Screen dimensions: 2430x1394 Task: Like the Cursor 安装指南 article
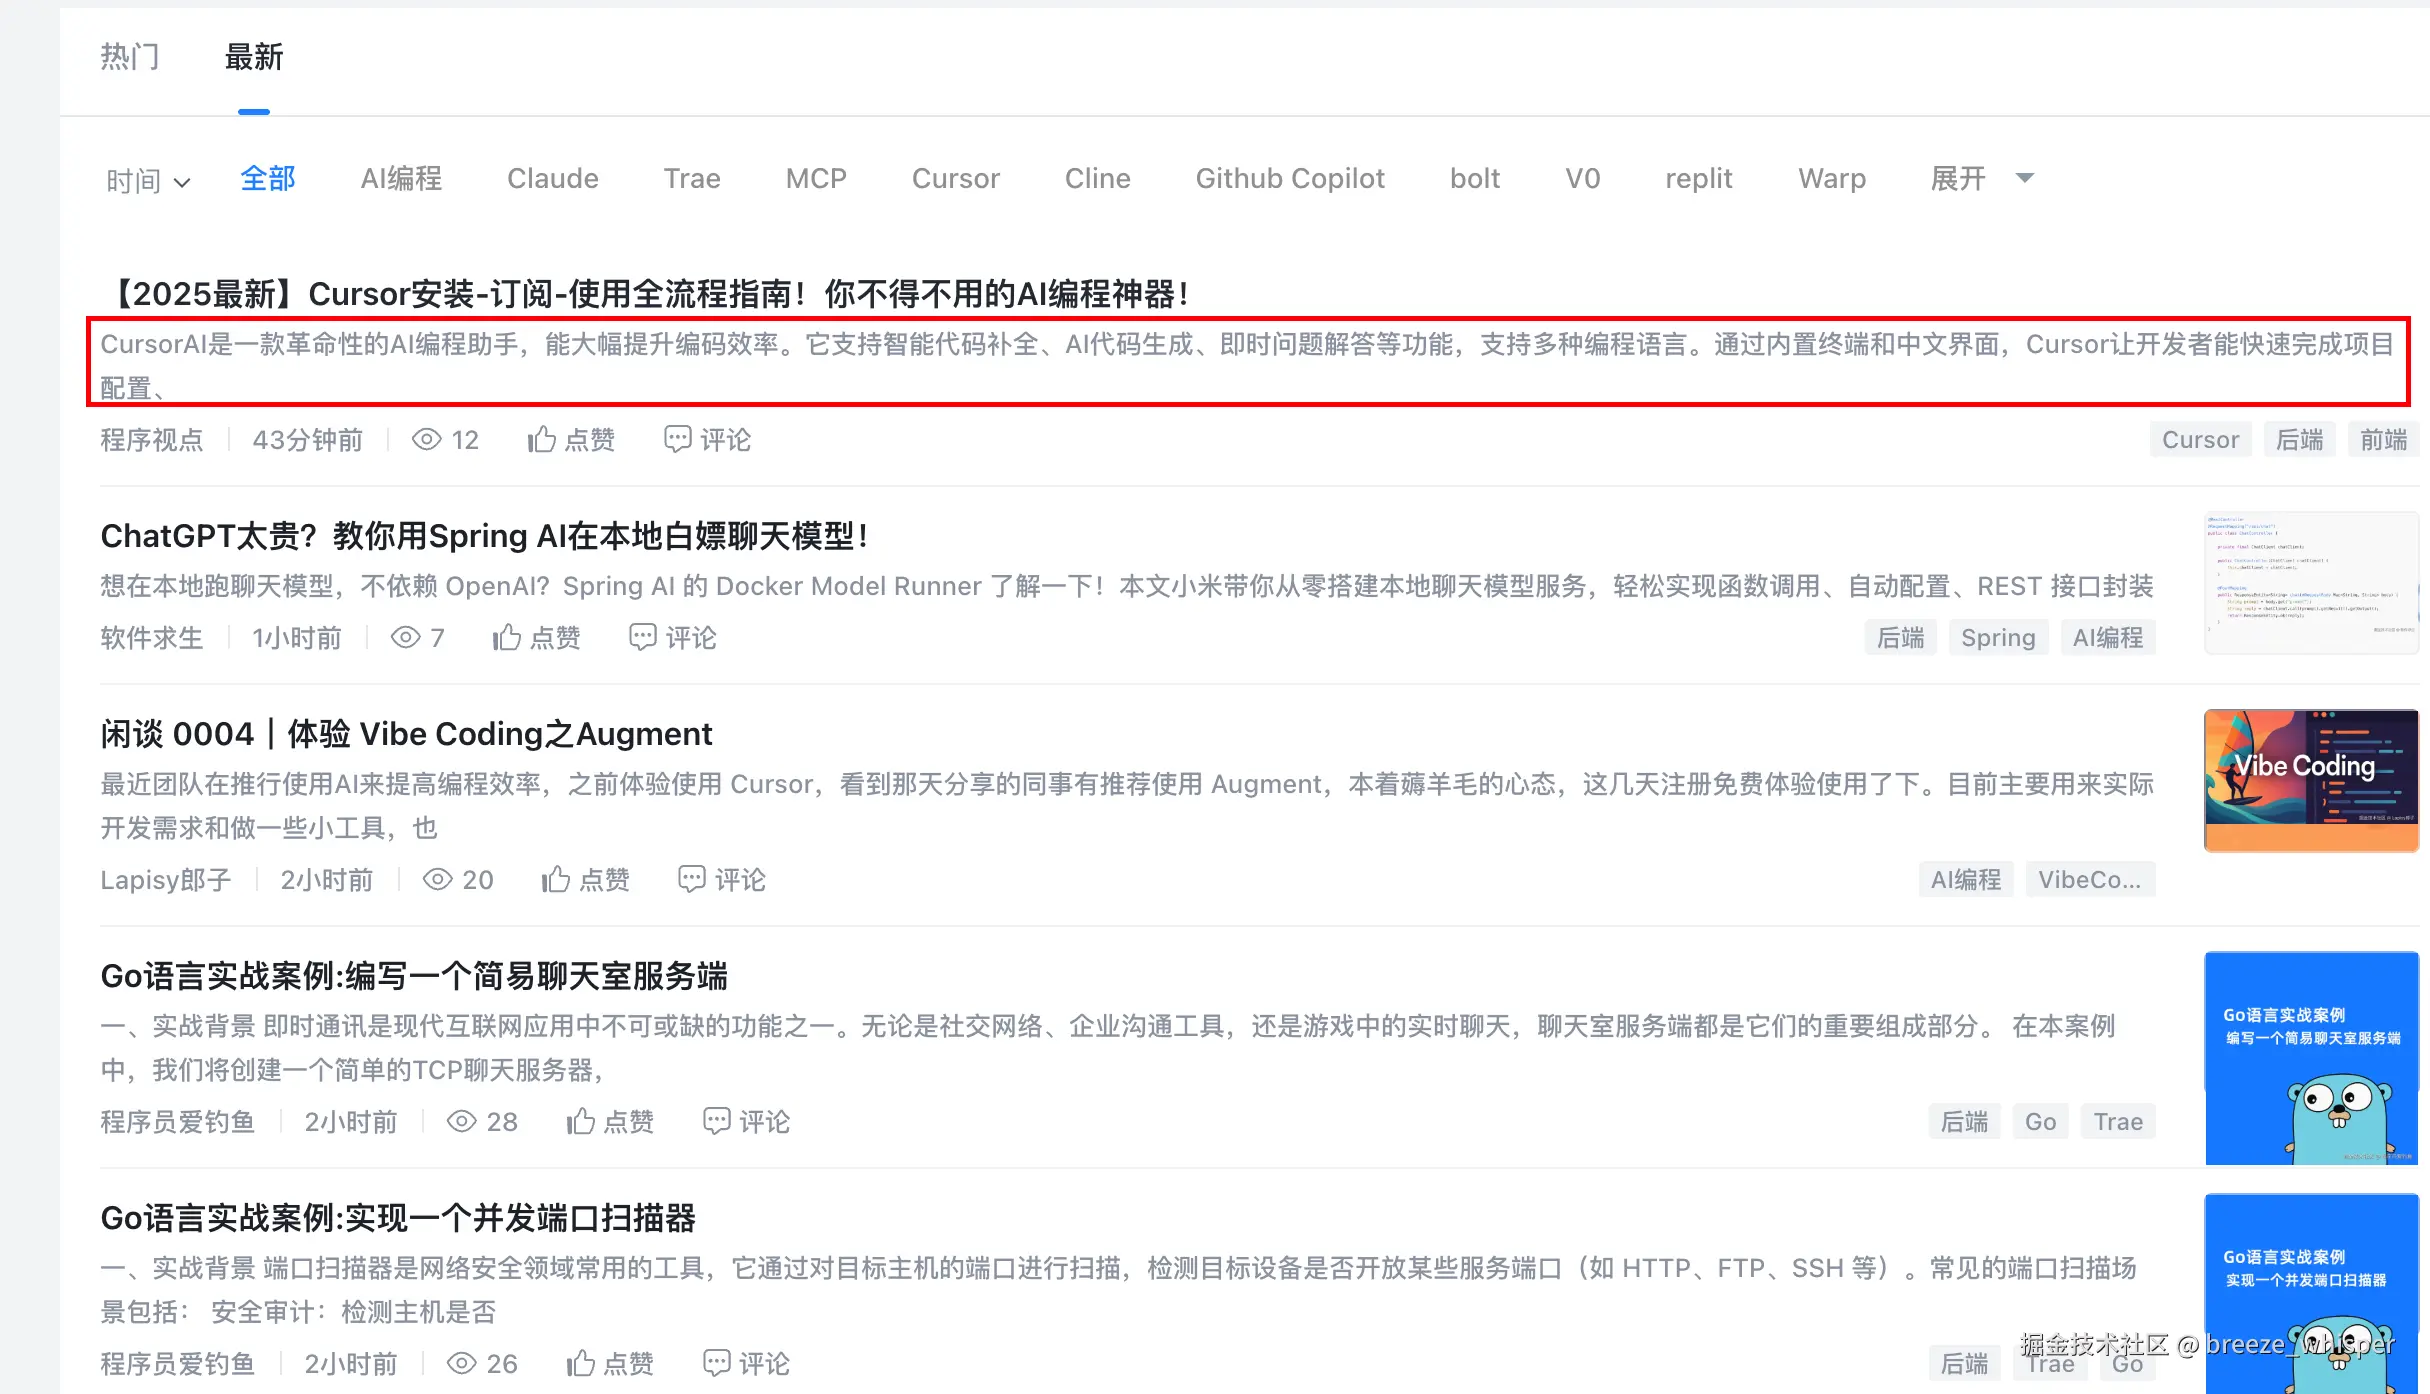570,439
